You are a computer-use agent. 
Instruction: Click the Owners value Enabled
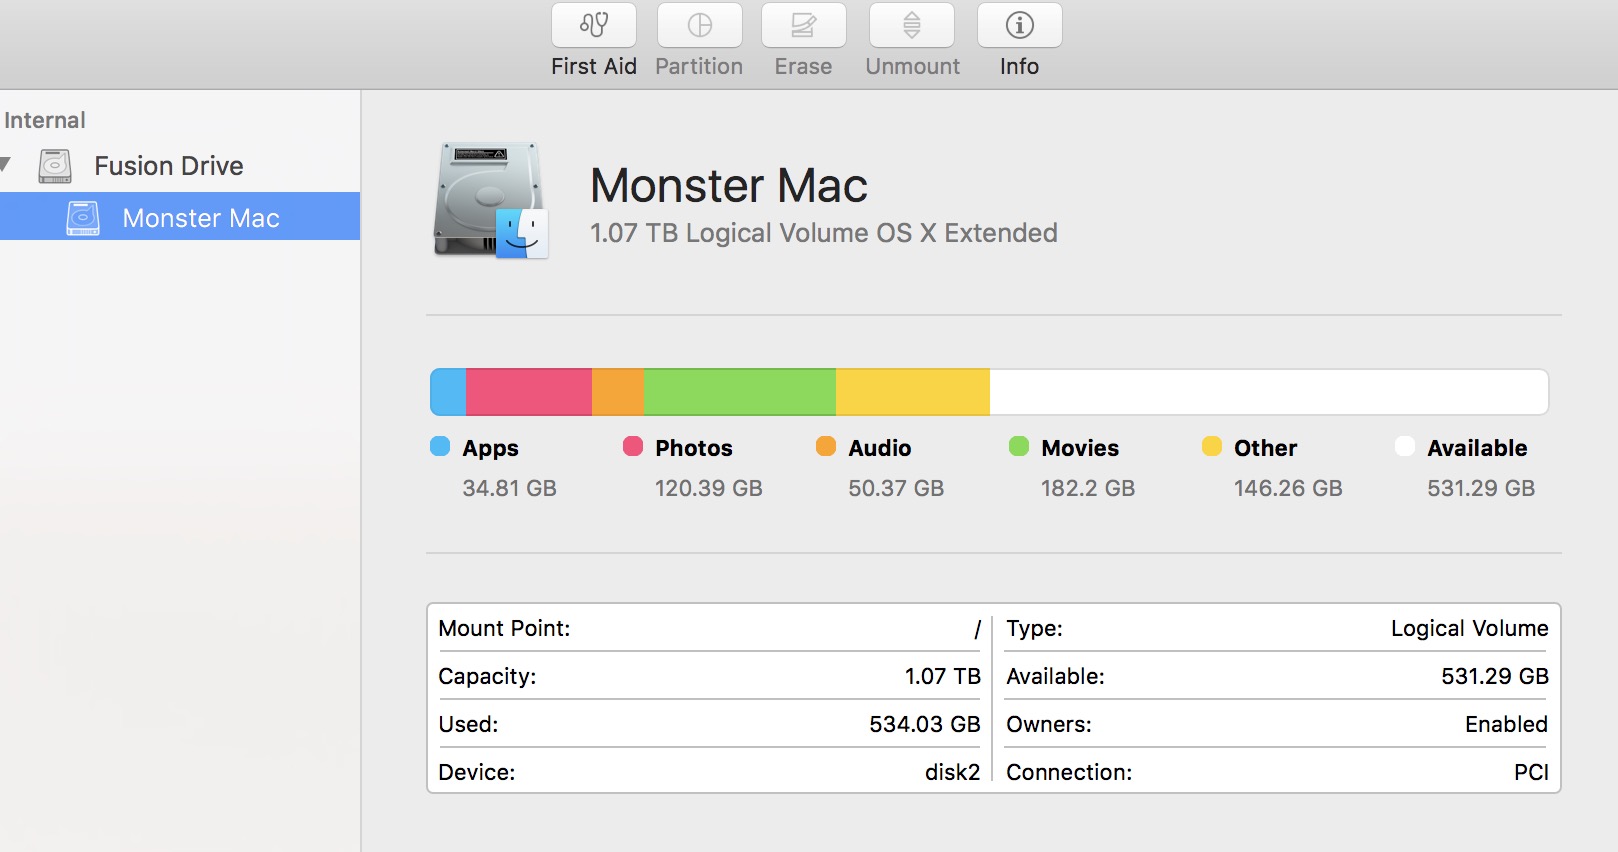pos(1507,724)
